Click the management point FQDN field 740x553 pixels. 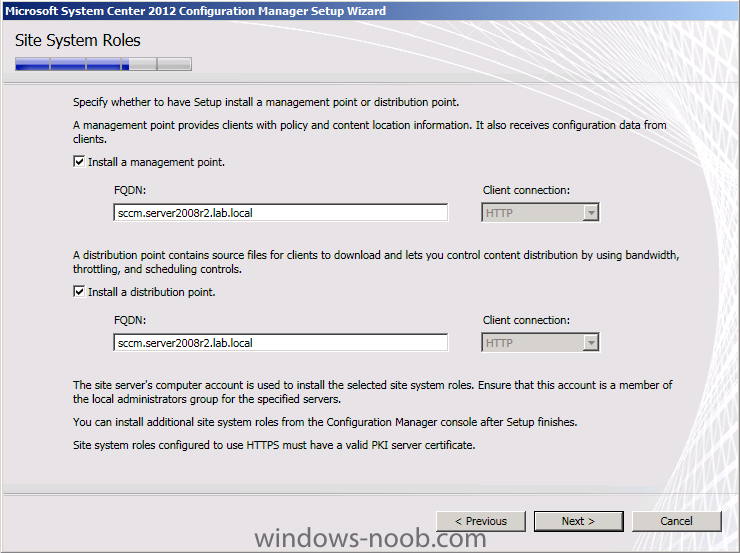281,213
